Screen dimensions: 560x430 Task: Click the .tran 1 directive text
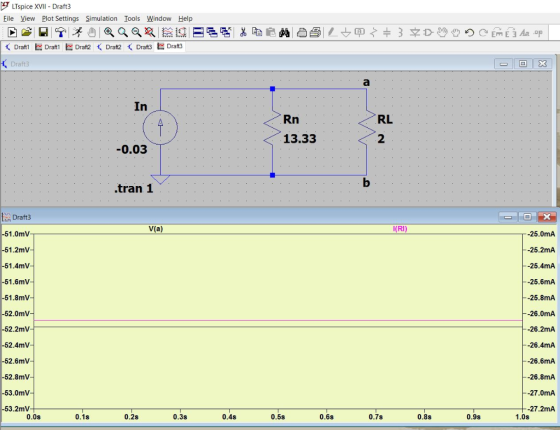coord(134,188)
